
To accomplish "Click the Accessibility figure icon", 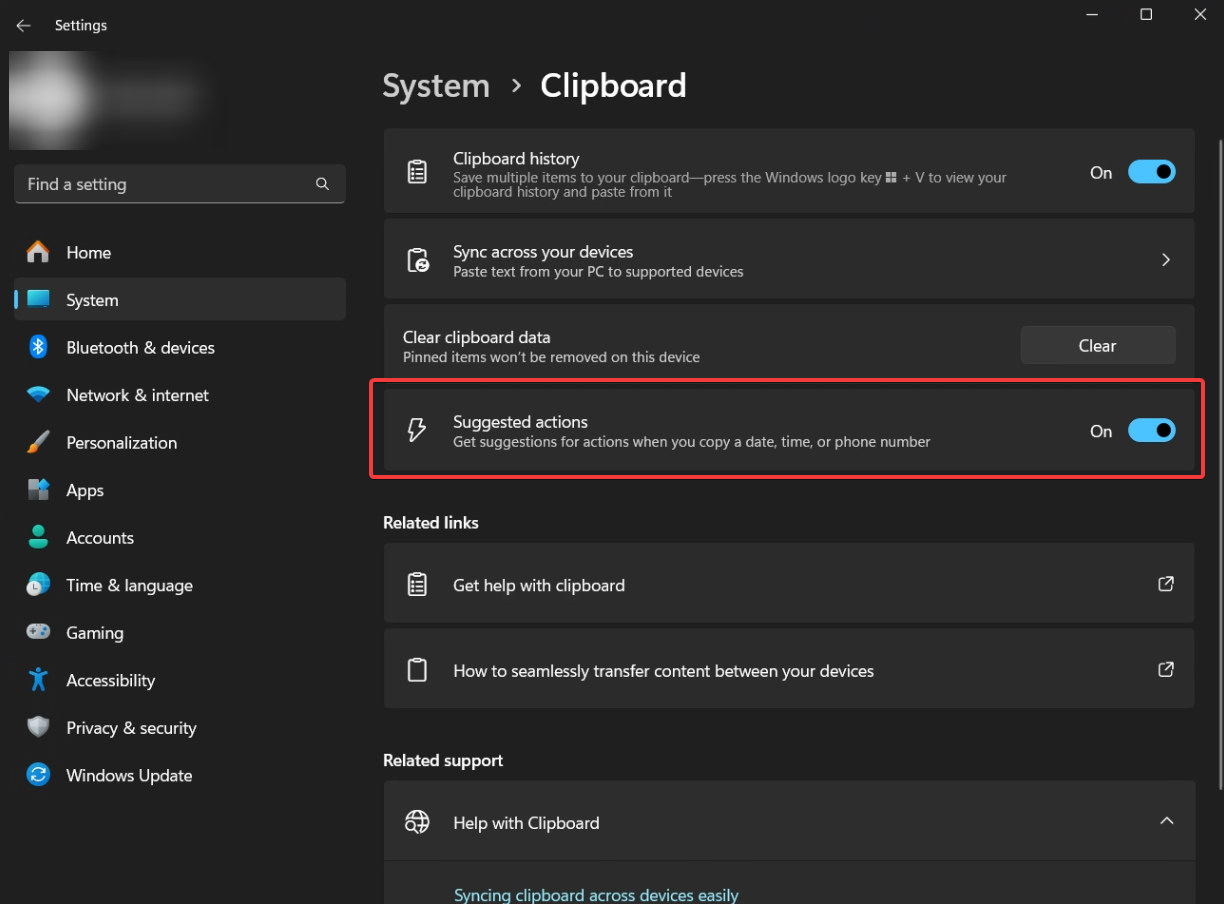I will 38,680.
